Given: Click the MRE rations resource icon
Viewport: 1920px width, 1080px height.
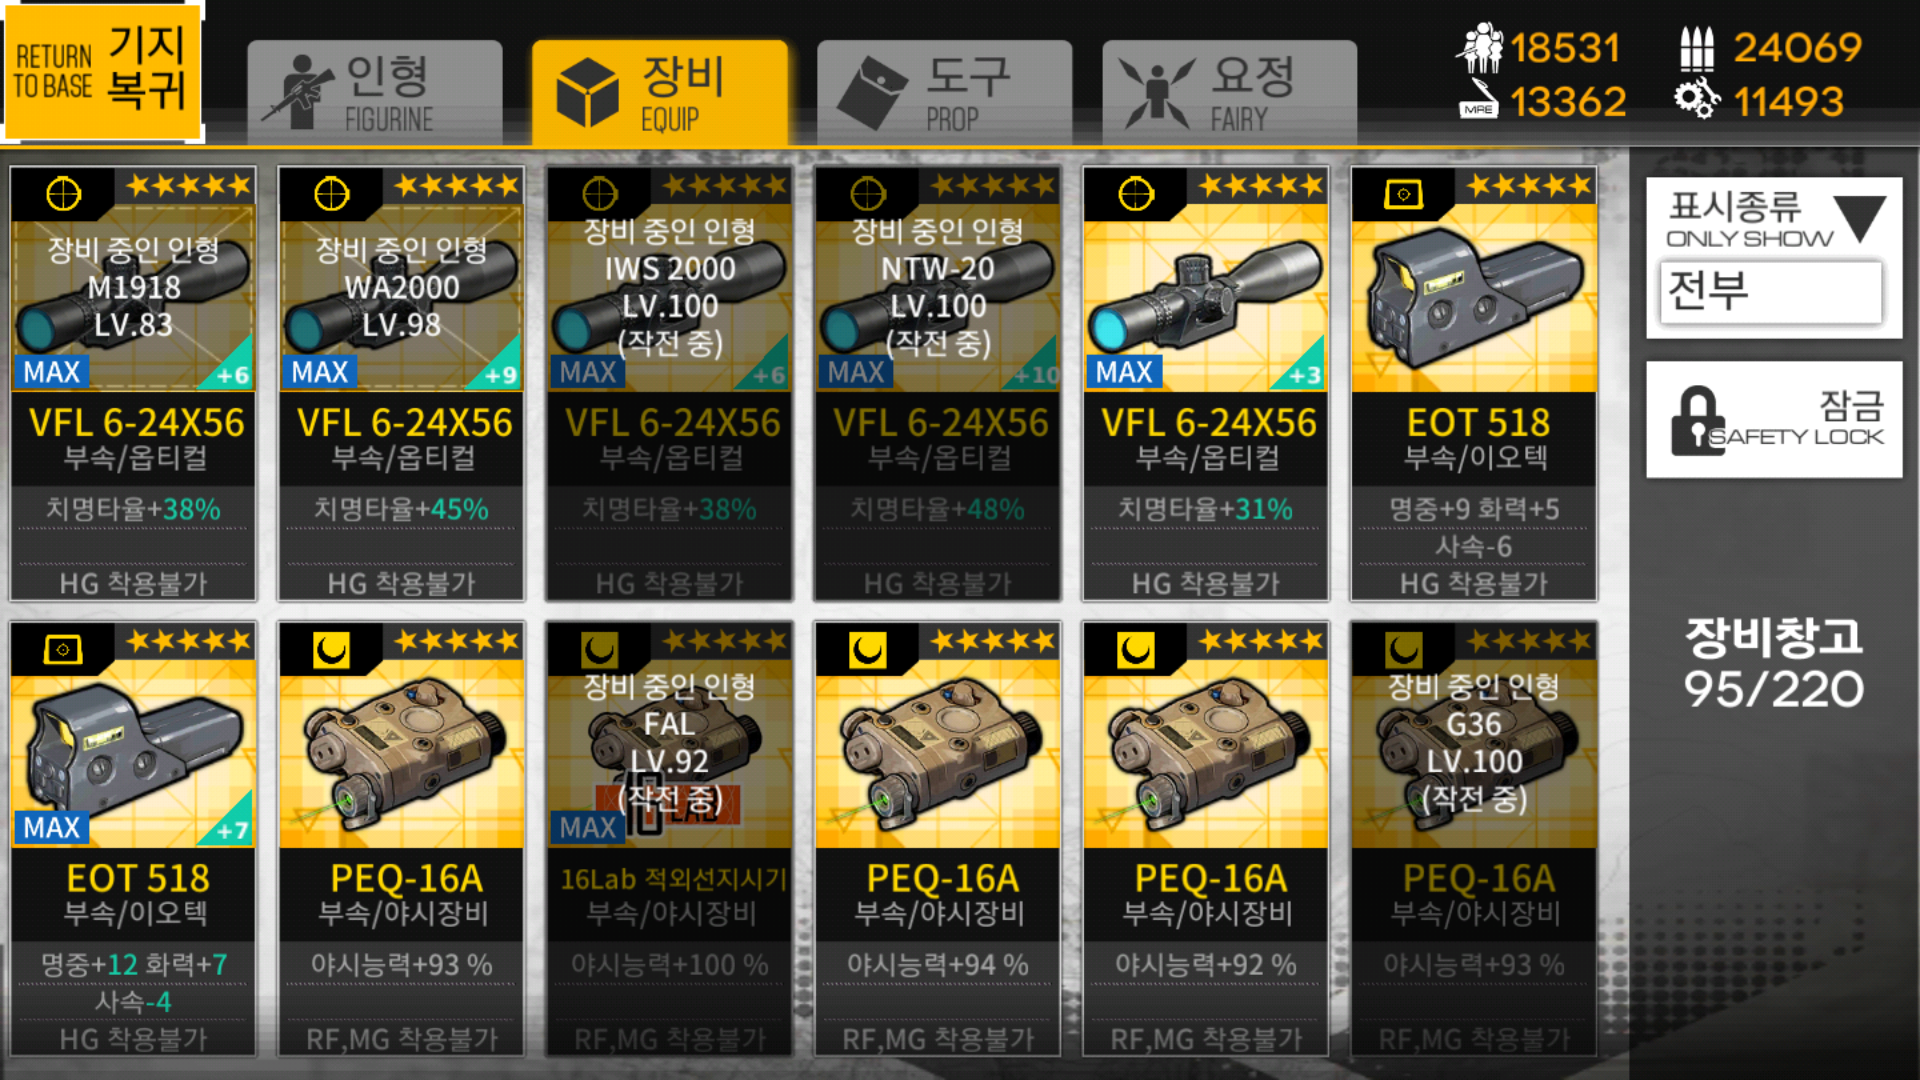Looking at the screenshot, I should click(1479, 101).
